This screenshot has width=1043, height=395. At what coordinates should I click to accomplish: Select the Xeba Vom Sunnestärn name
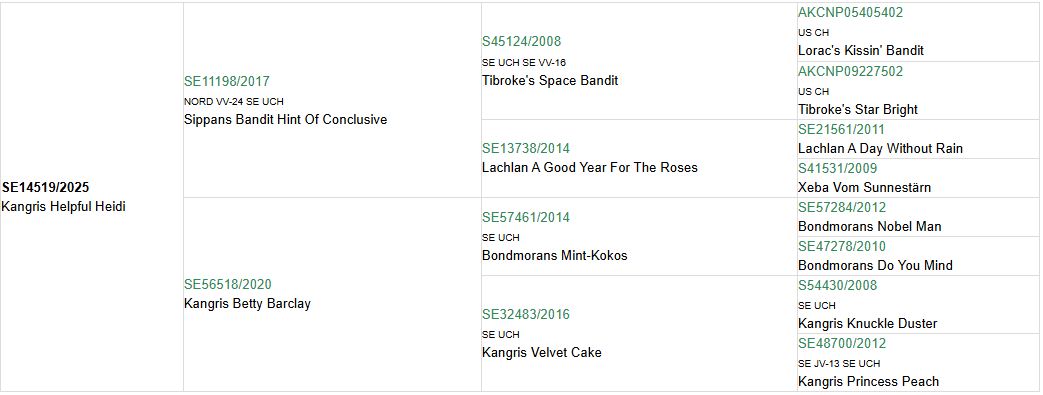[865, 188]
